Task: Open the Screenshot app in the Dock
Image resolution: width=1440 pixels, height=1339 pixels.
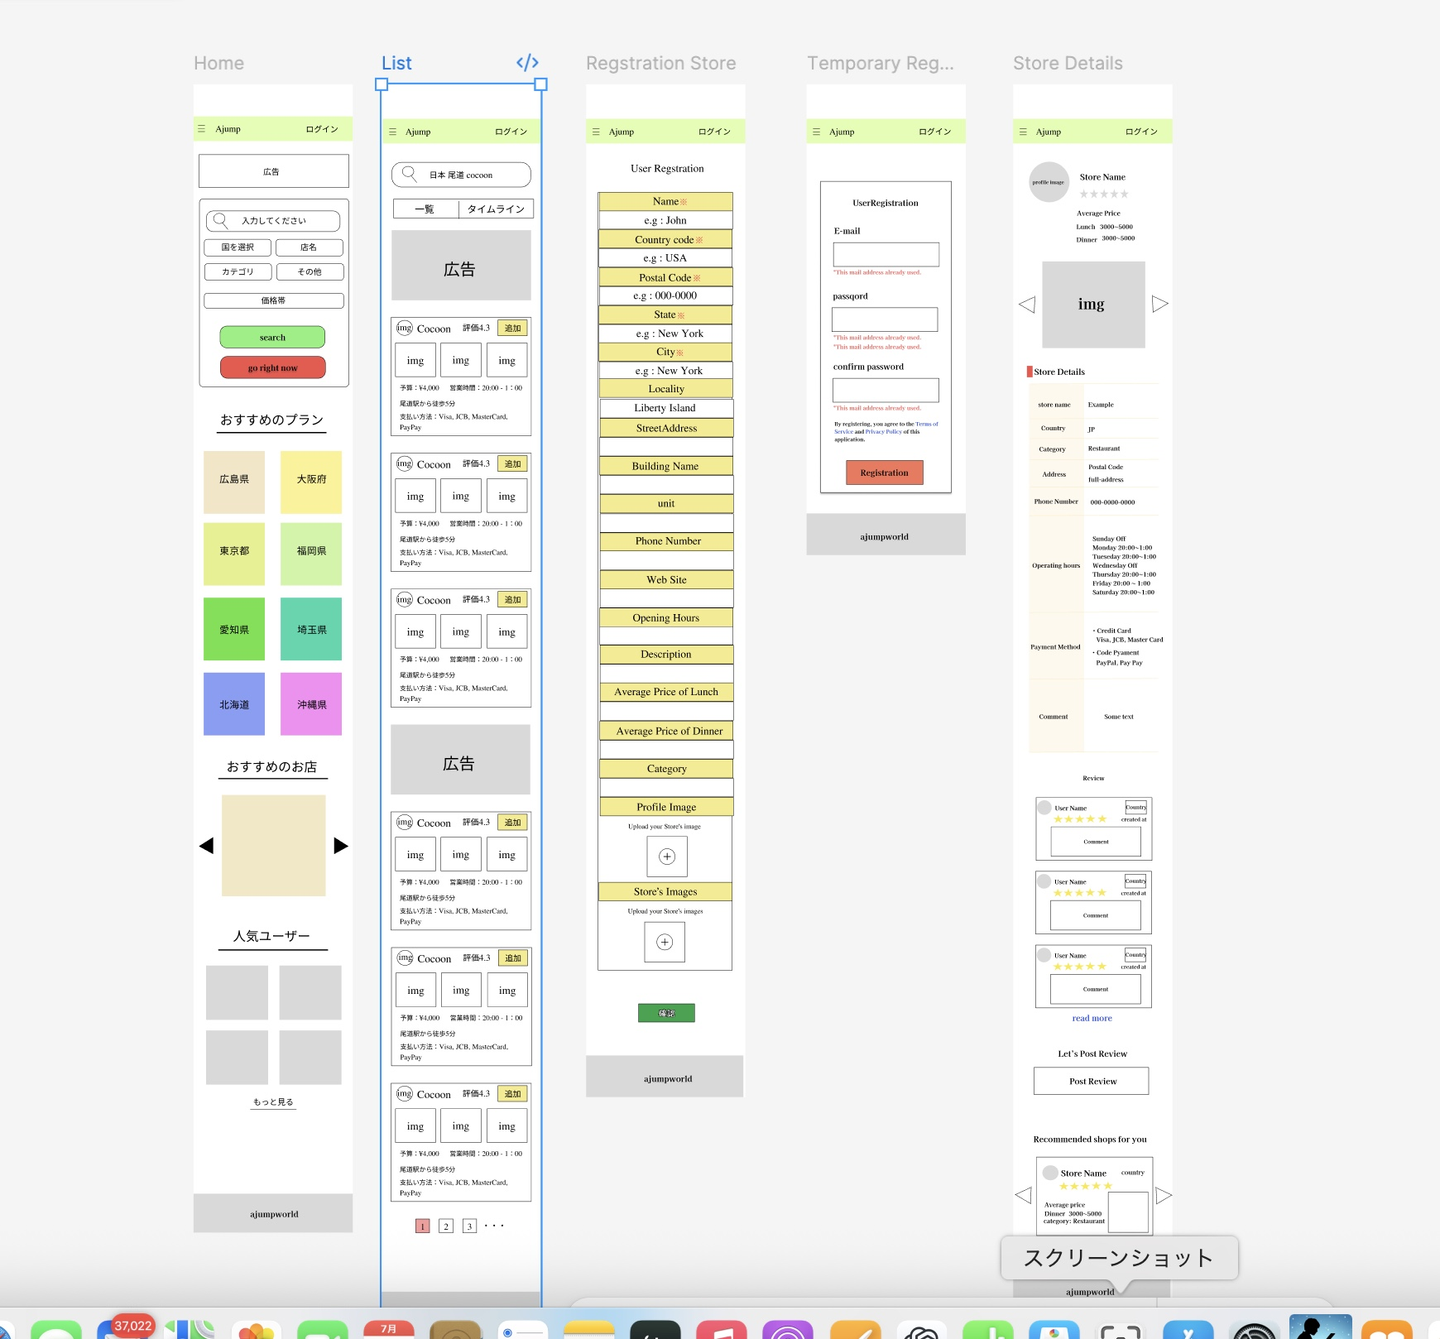Action: tap(1120, 1330)
